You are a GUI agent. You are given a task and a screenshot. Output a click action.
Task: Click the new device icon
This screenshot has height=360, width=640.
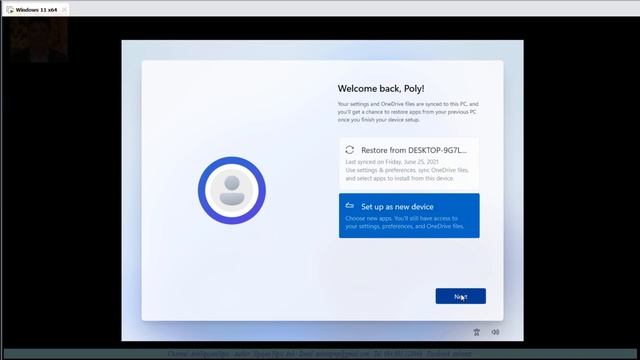point(350,206)
